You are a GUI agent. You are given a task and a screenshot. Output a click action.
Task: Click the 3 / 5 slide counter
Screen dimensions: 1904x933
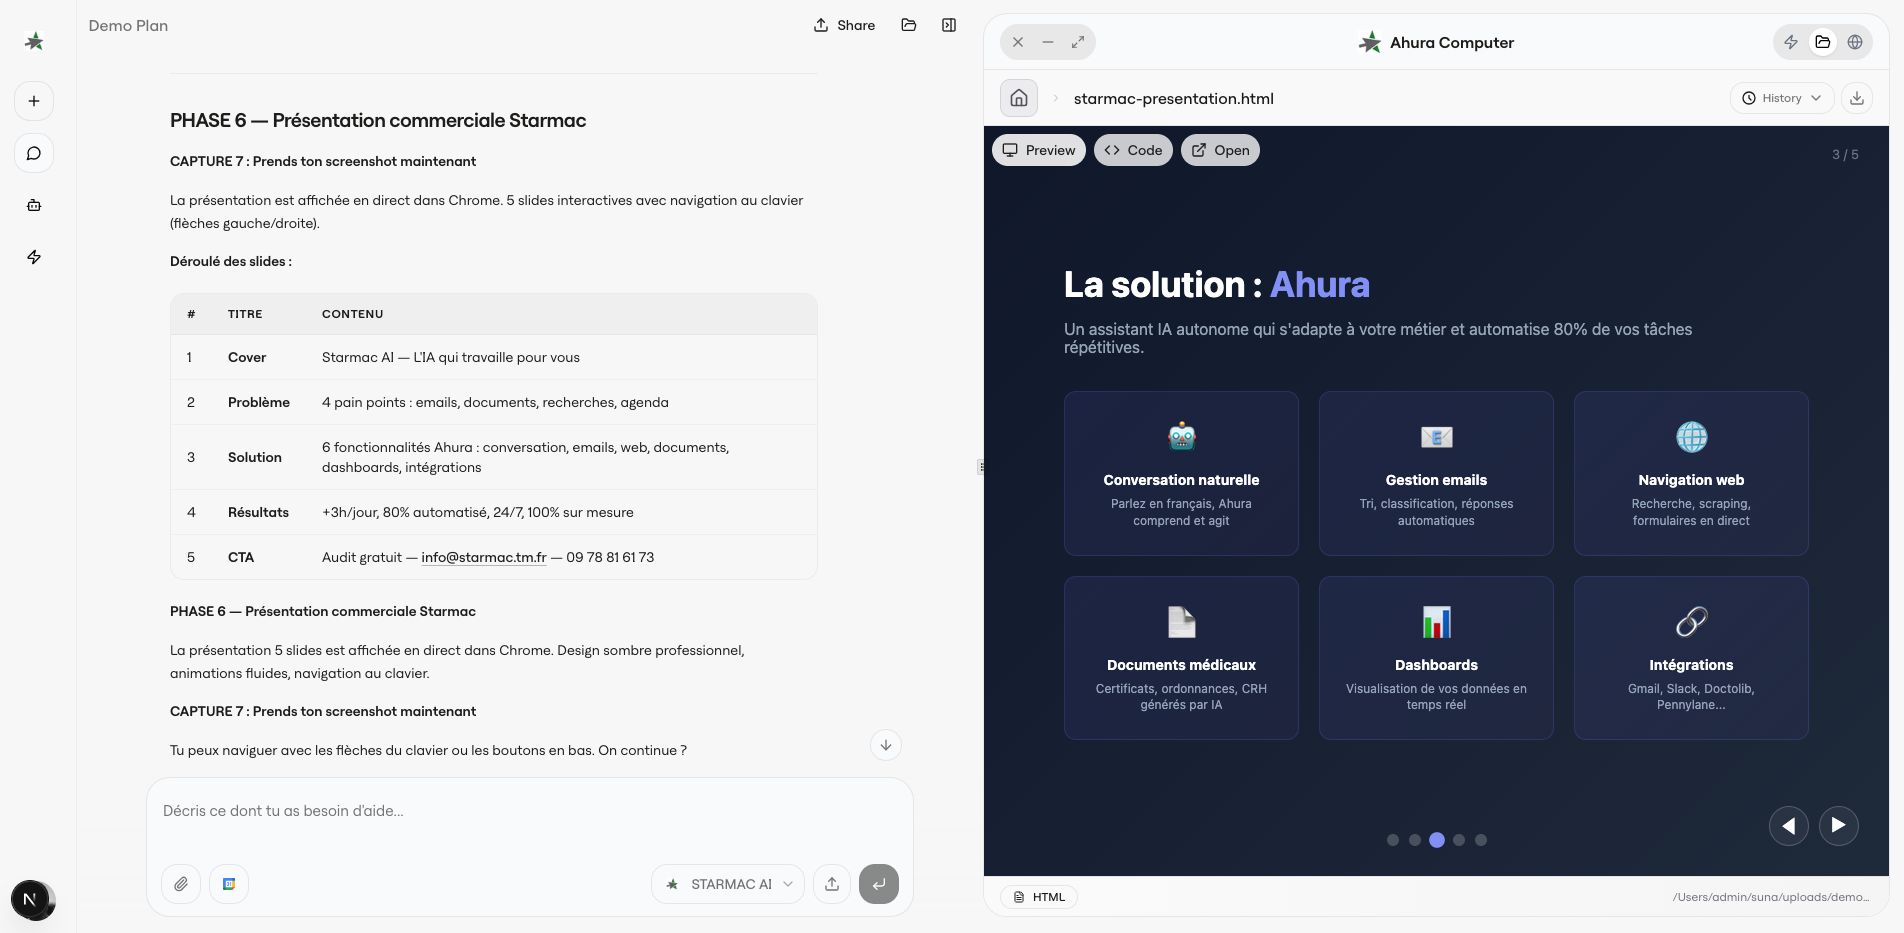1845,154
